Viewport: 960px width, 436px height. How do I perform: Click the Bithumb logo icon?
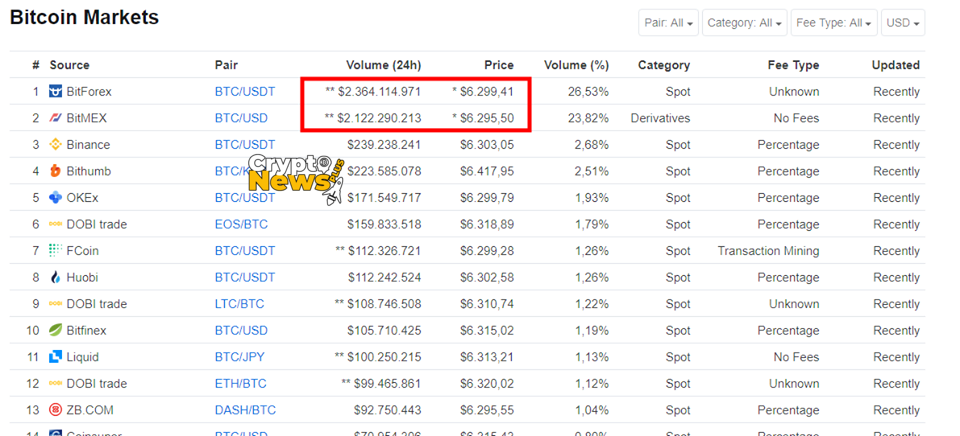click(56, 171)
